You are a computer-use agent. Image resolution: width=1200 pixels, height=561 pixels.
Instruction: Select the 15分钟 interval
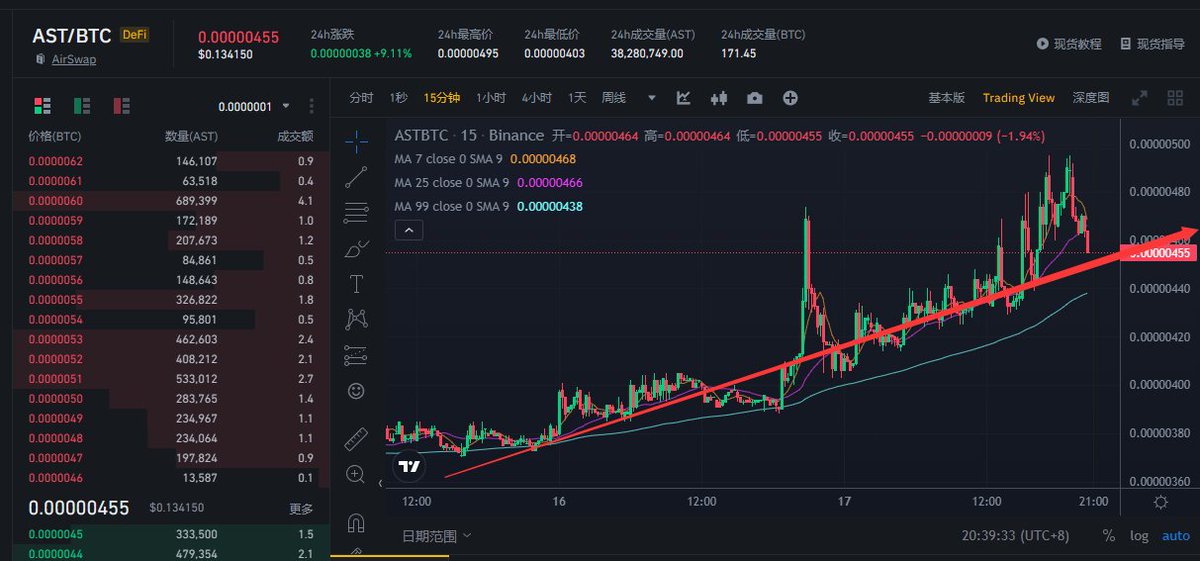coord(441,98)
